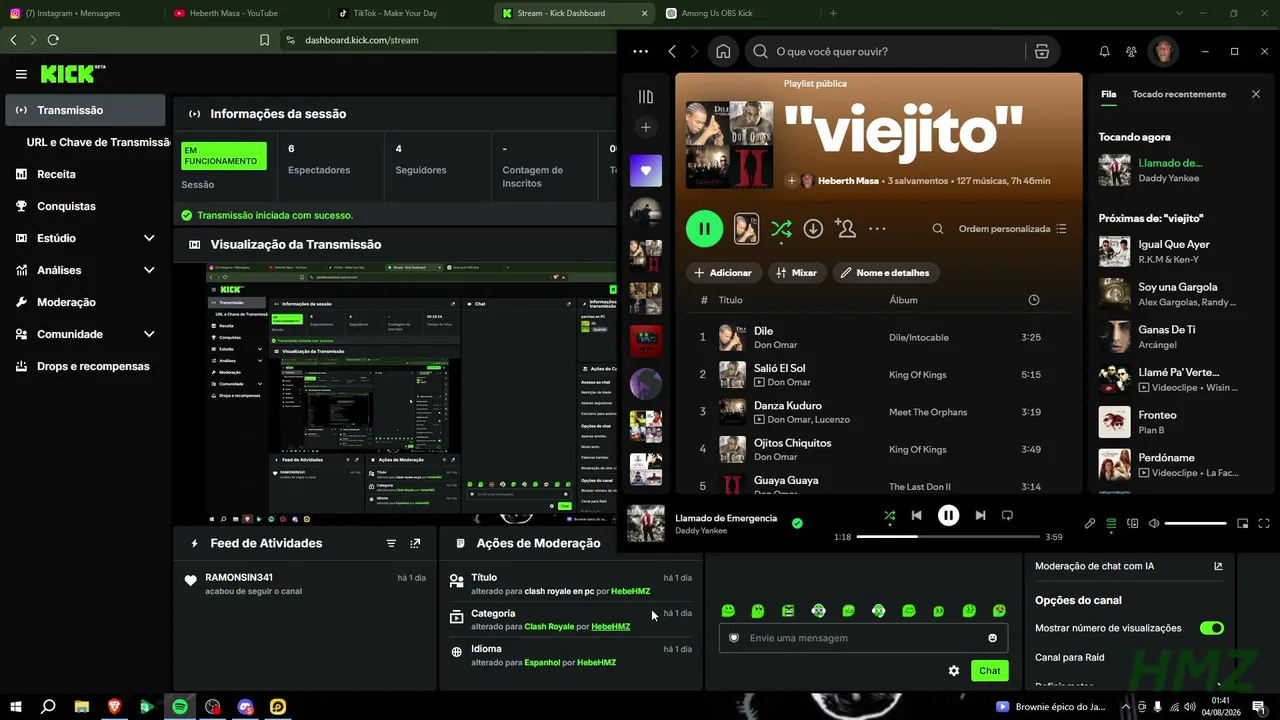Toggle the Queue view icon in Spotify
The image size is (1280, 720).
(1111, 523)
